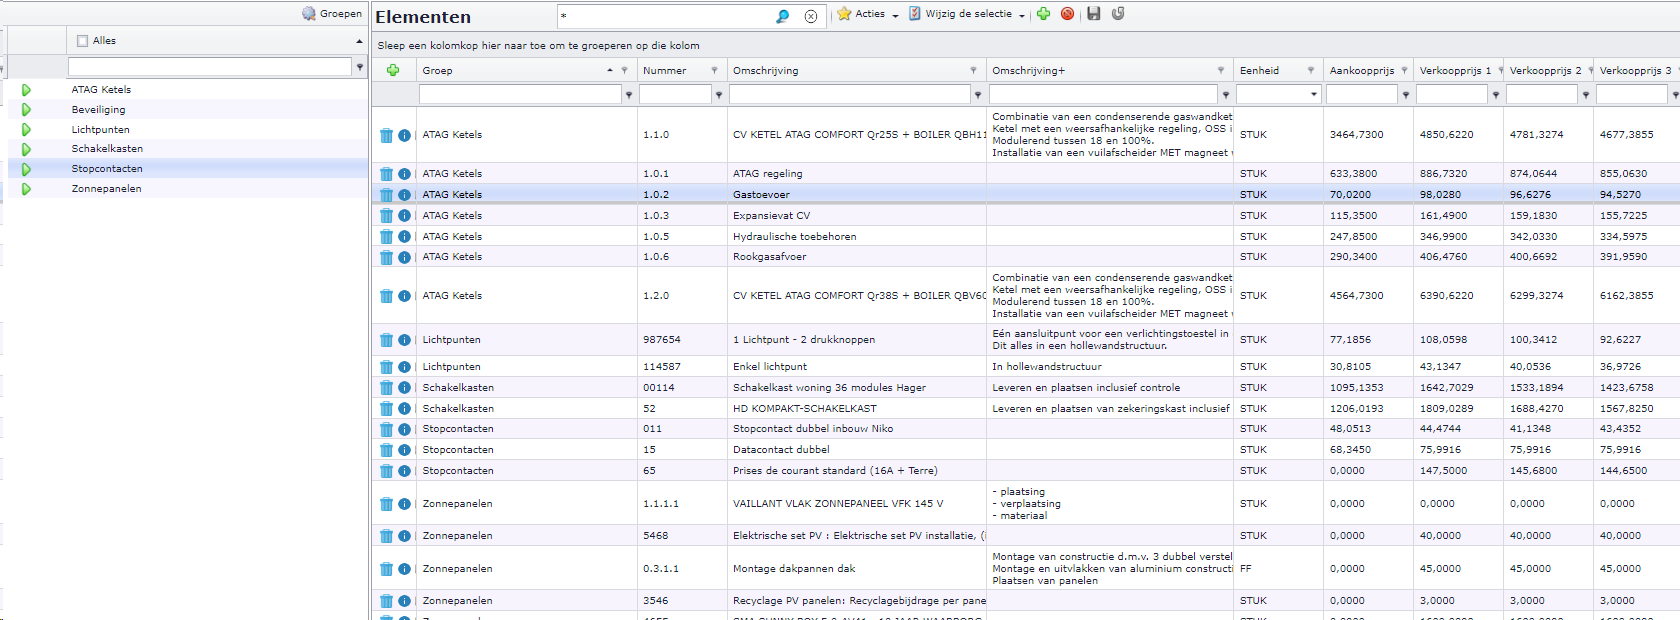Click the save disk icon
Image resolution: width=1680 pixels, height=620 pixels.
[x=1093, y=14]
